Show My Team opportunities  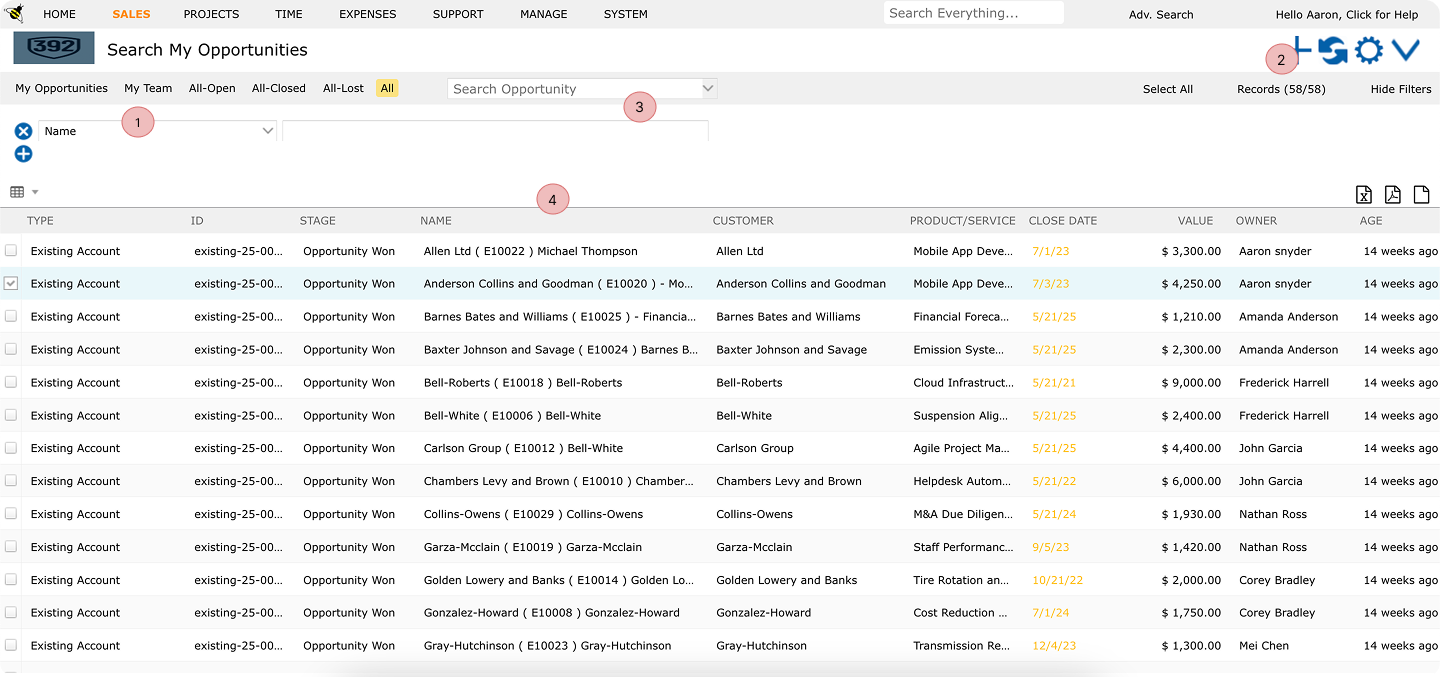coord(148,88)
